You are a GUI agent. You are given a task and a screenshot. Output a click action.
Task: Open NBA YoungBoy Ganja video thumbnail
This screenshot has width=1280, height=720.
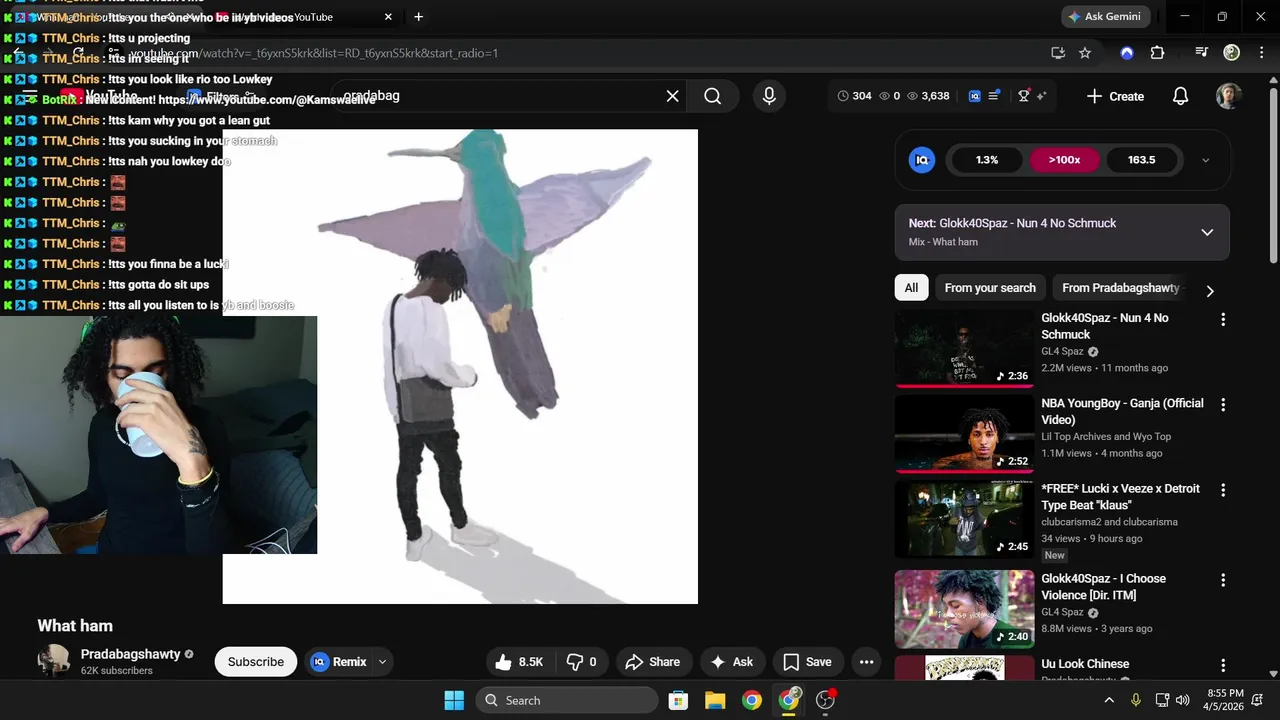(x=964, y=433)
